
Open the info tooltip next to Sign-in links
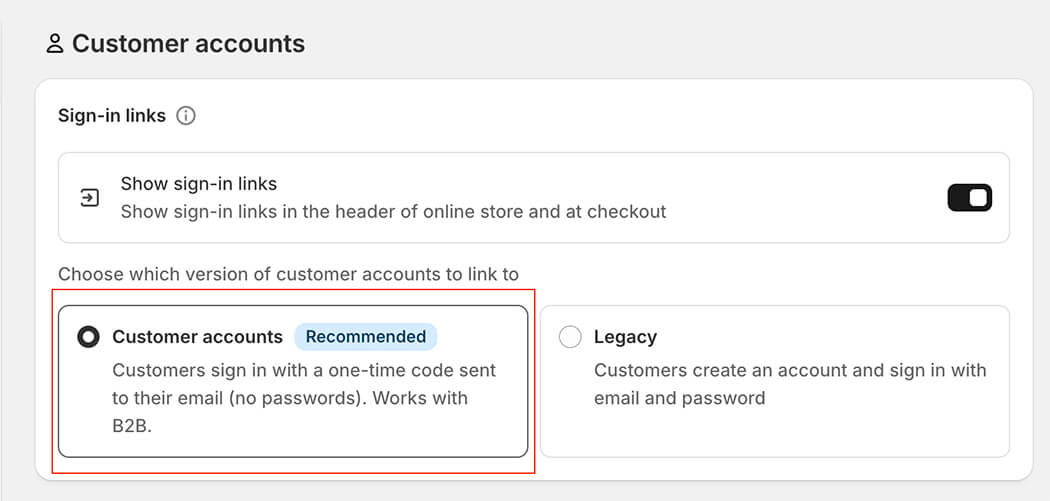point(185,116)
